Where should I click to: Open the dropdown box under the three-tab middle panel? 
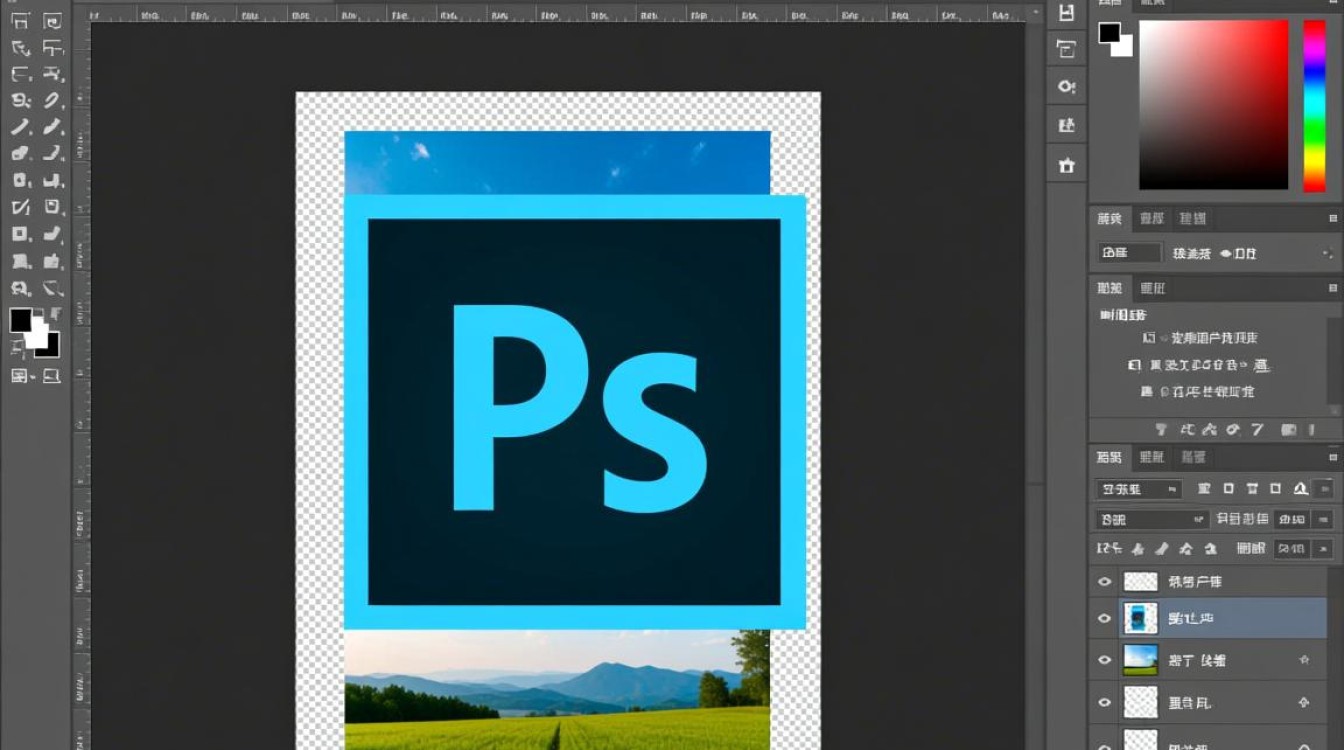tap(1130, 253)
